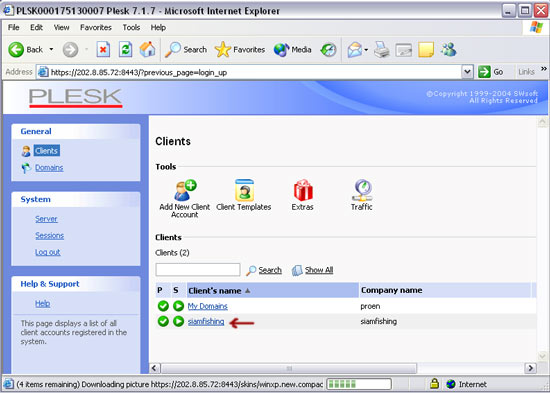Open the View menu
The image size is (550, 393).
point(61,27)
